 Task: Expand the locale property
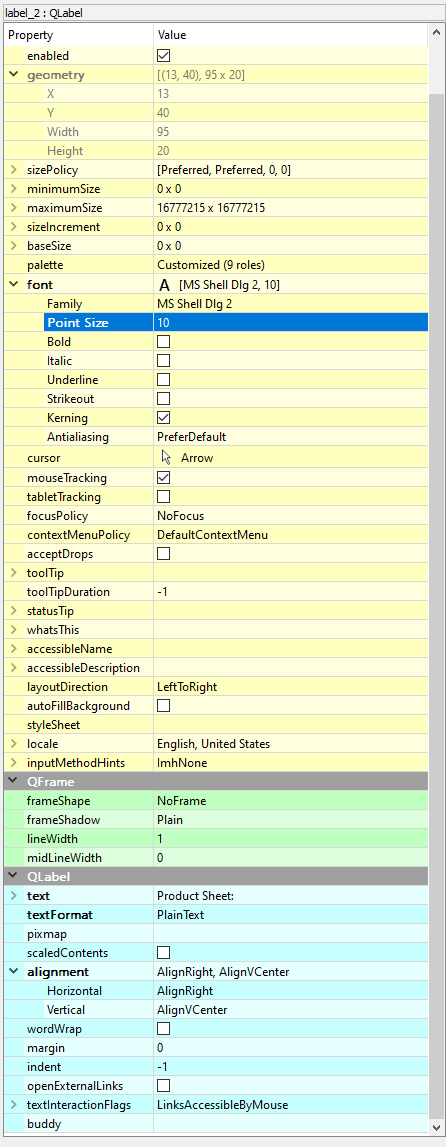(x=14, y=744)
